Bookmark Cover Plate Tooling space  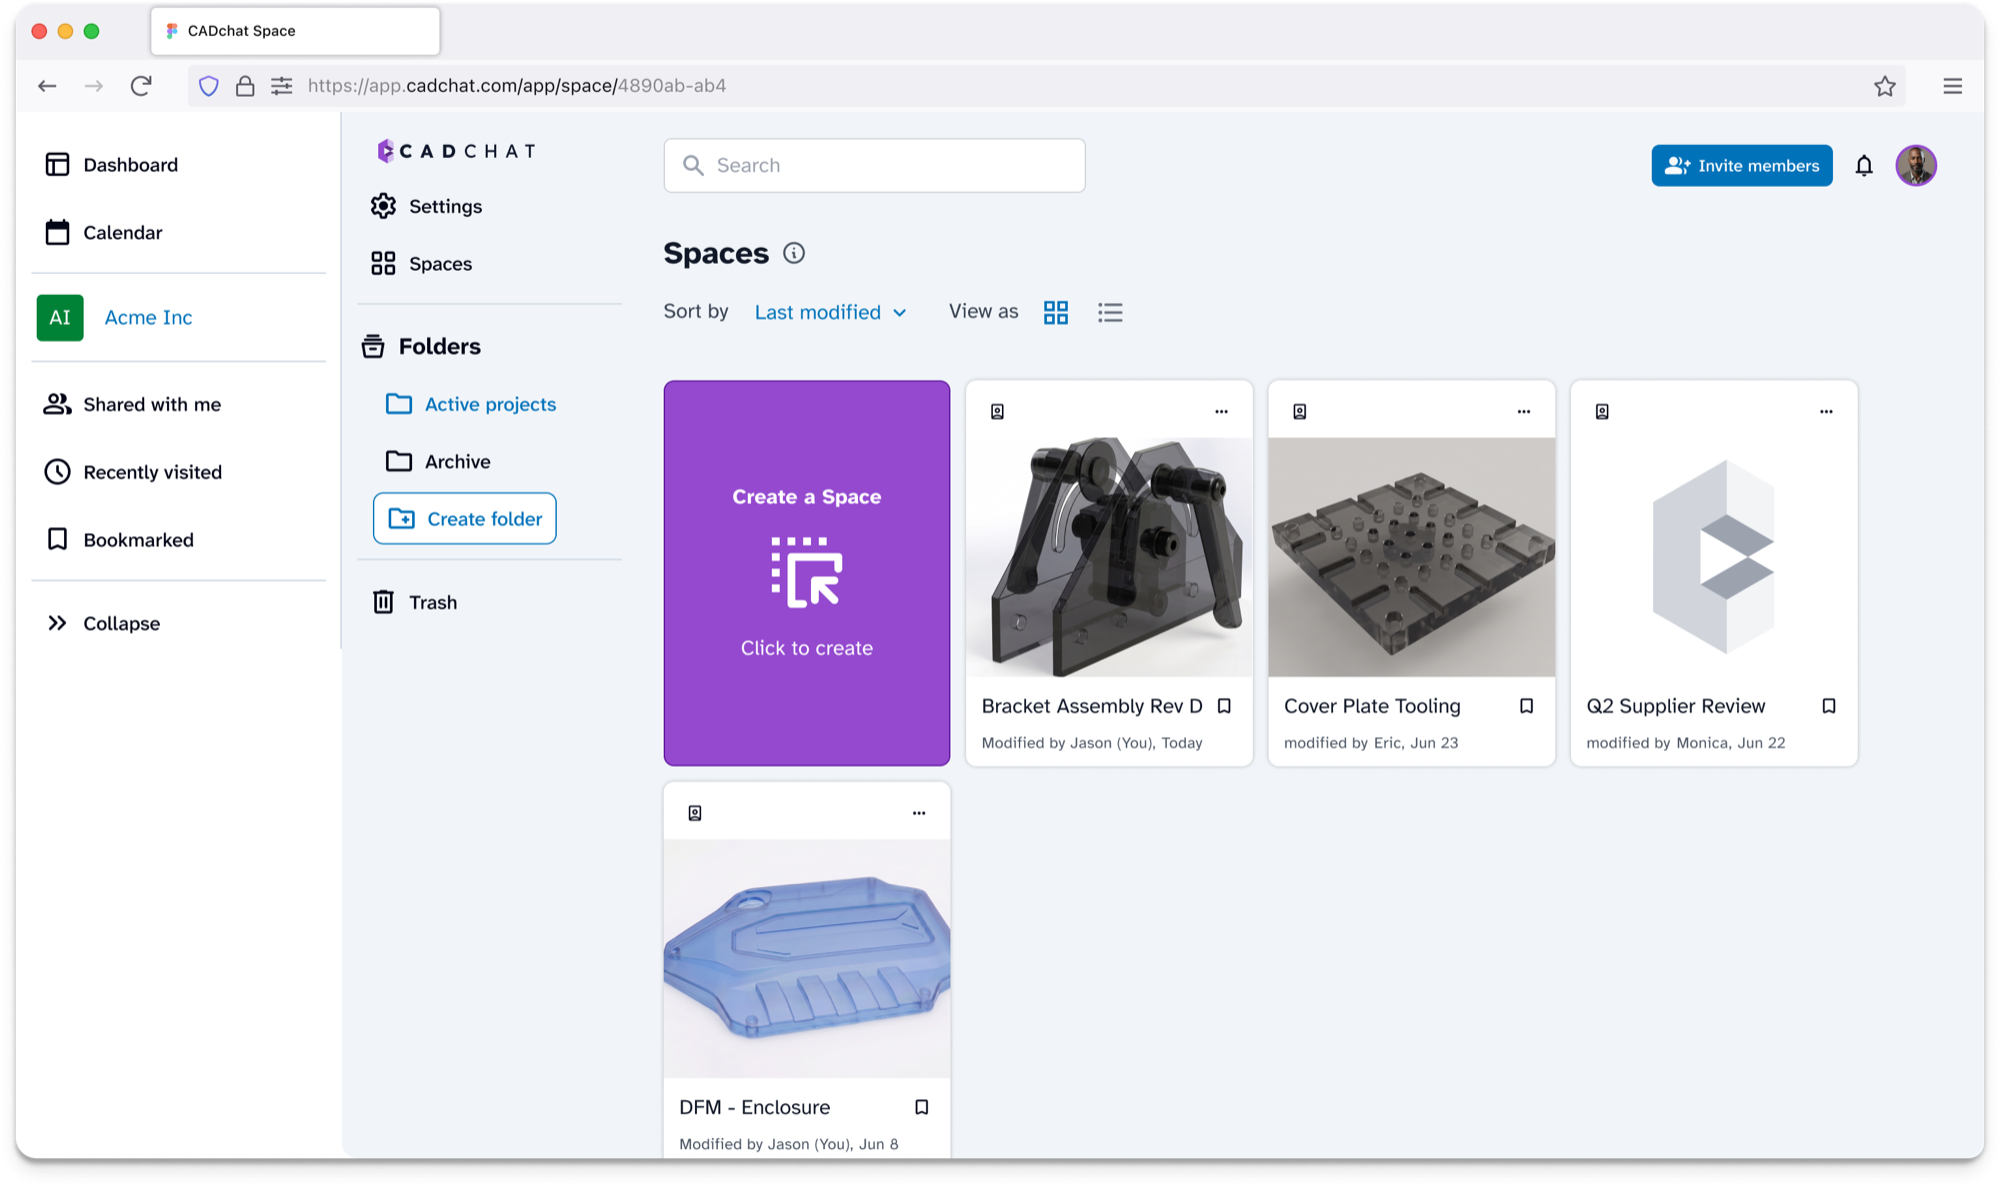[x=1527, y=706]
